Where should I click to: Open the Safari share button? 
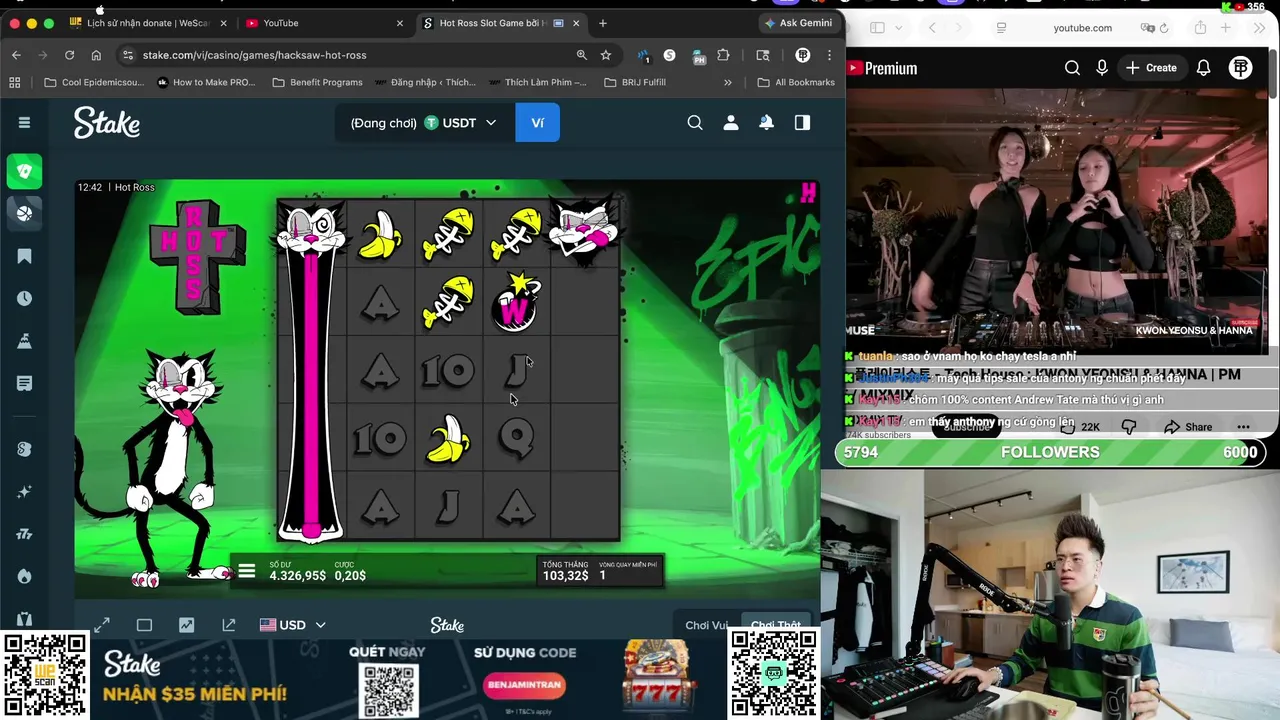[x=1200, y=28]
